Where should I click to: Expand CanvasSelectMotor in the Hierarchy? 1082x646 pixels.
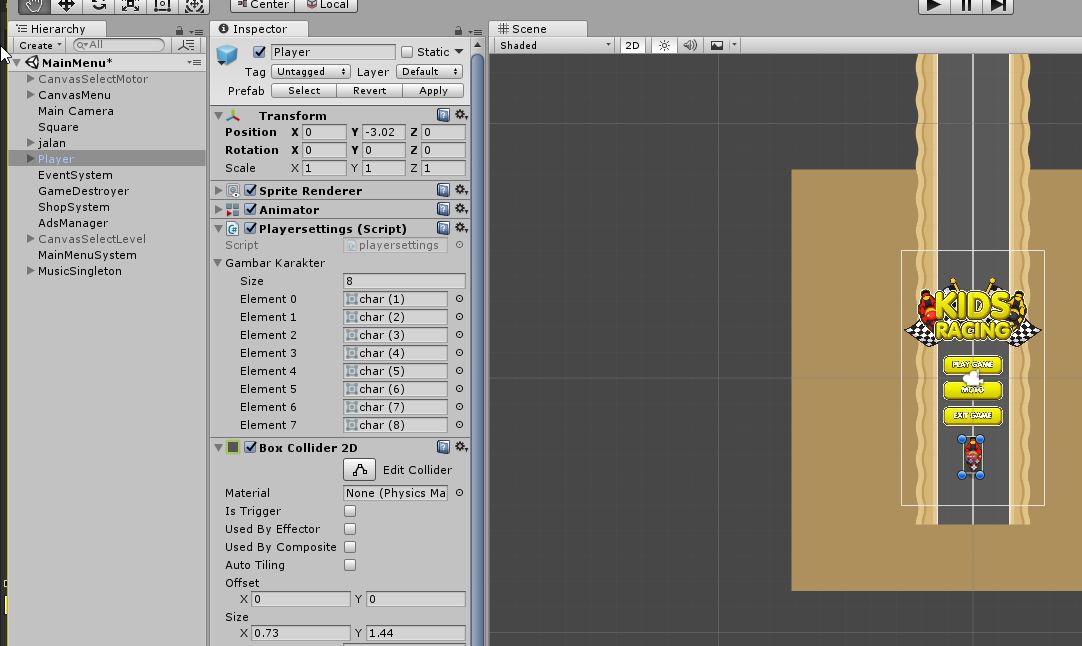click(x=31, y=79)
